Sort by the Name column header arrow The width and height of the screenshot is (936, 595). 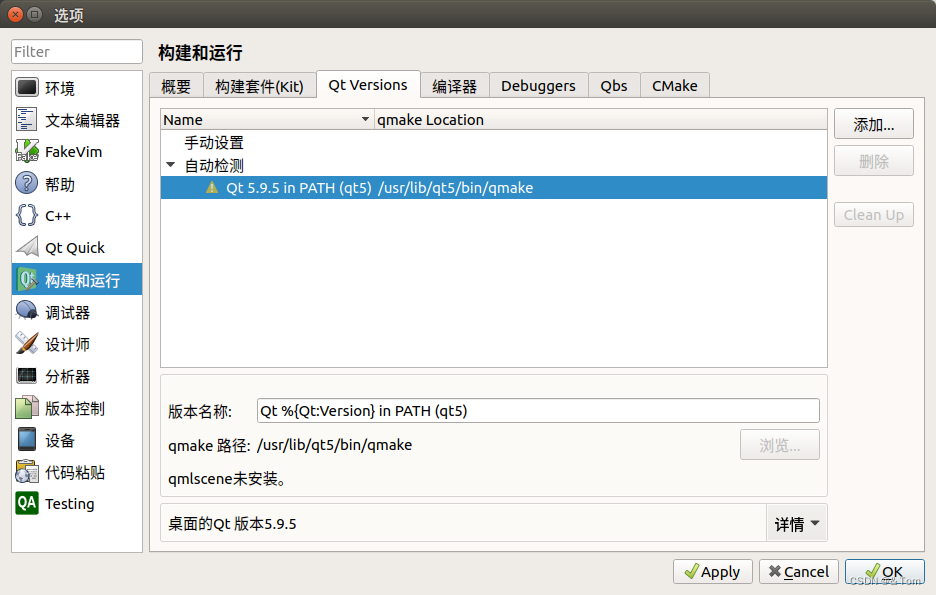365,119
